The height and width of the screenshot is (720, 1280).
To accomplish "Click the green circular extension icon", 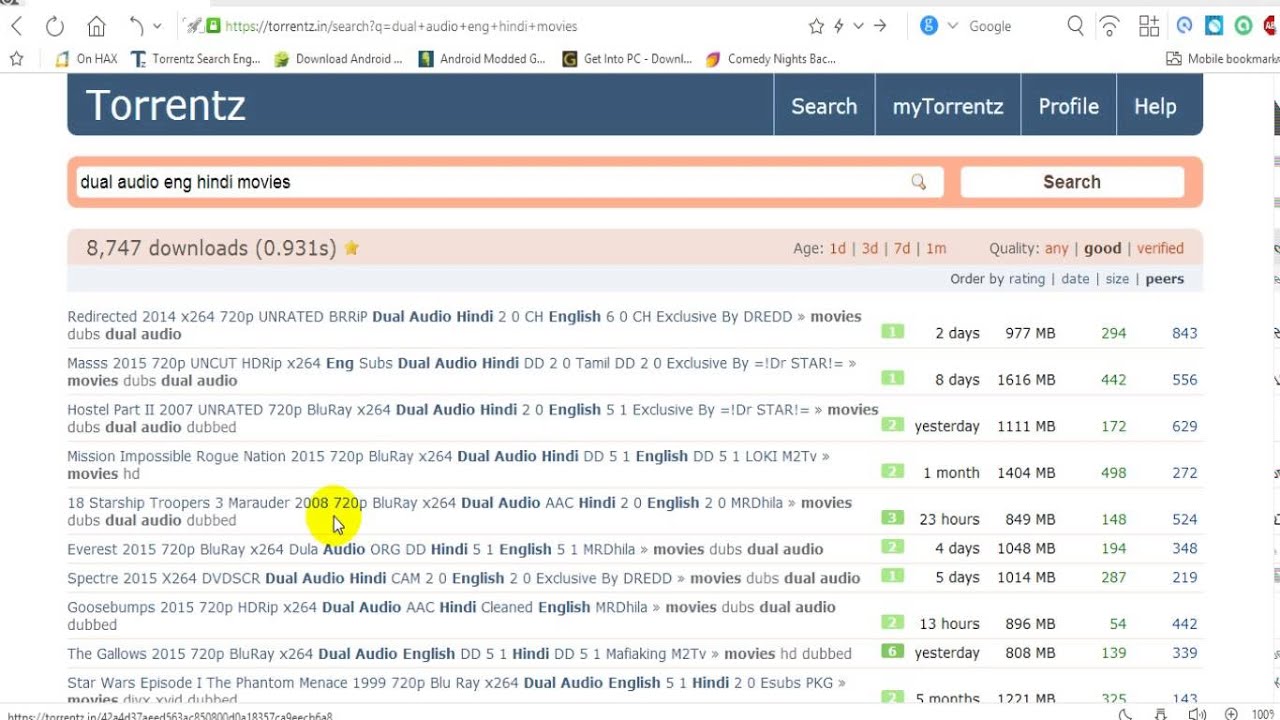I will tap(1243, 26).
